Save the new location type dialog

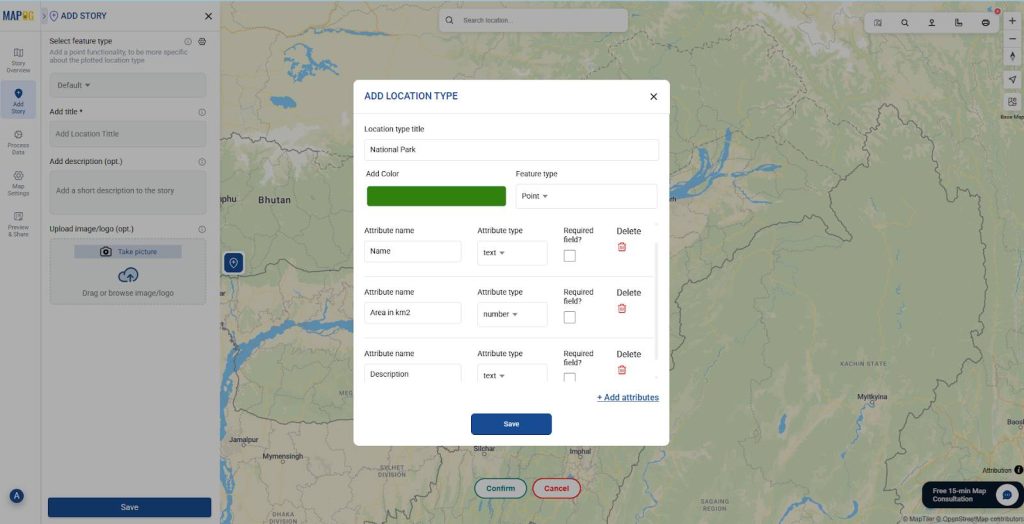(x=511, y=424)
